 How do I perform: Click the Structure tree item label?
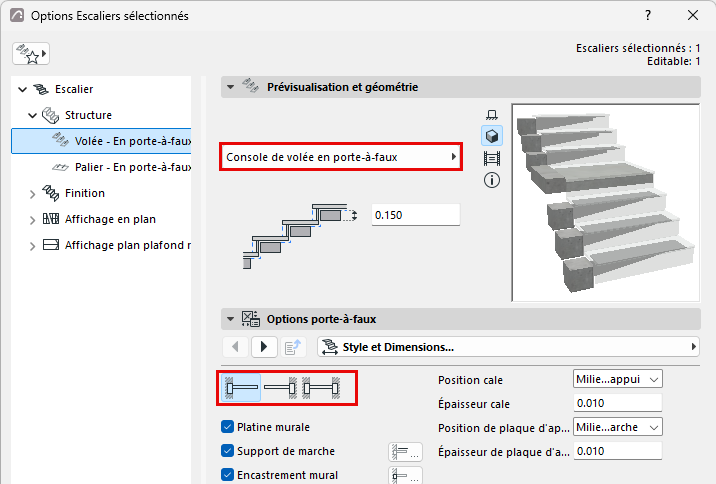pyautogui.click(x=88, y=115)
